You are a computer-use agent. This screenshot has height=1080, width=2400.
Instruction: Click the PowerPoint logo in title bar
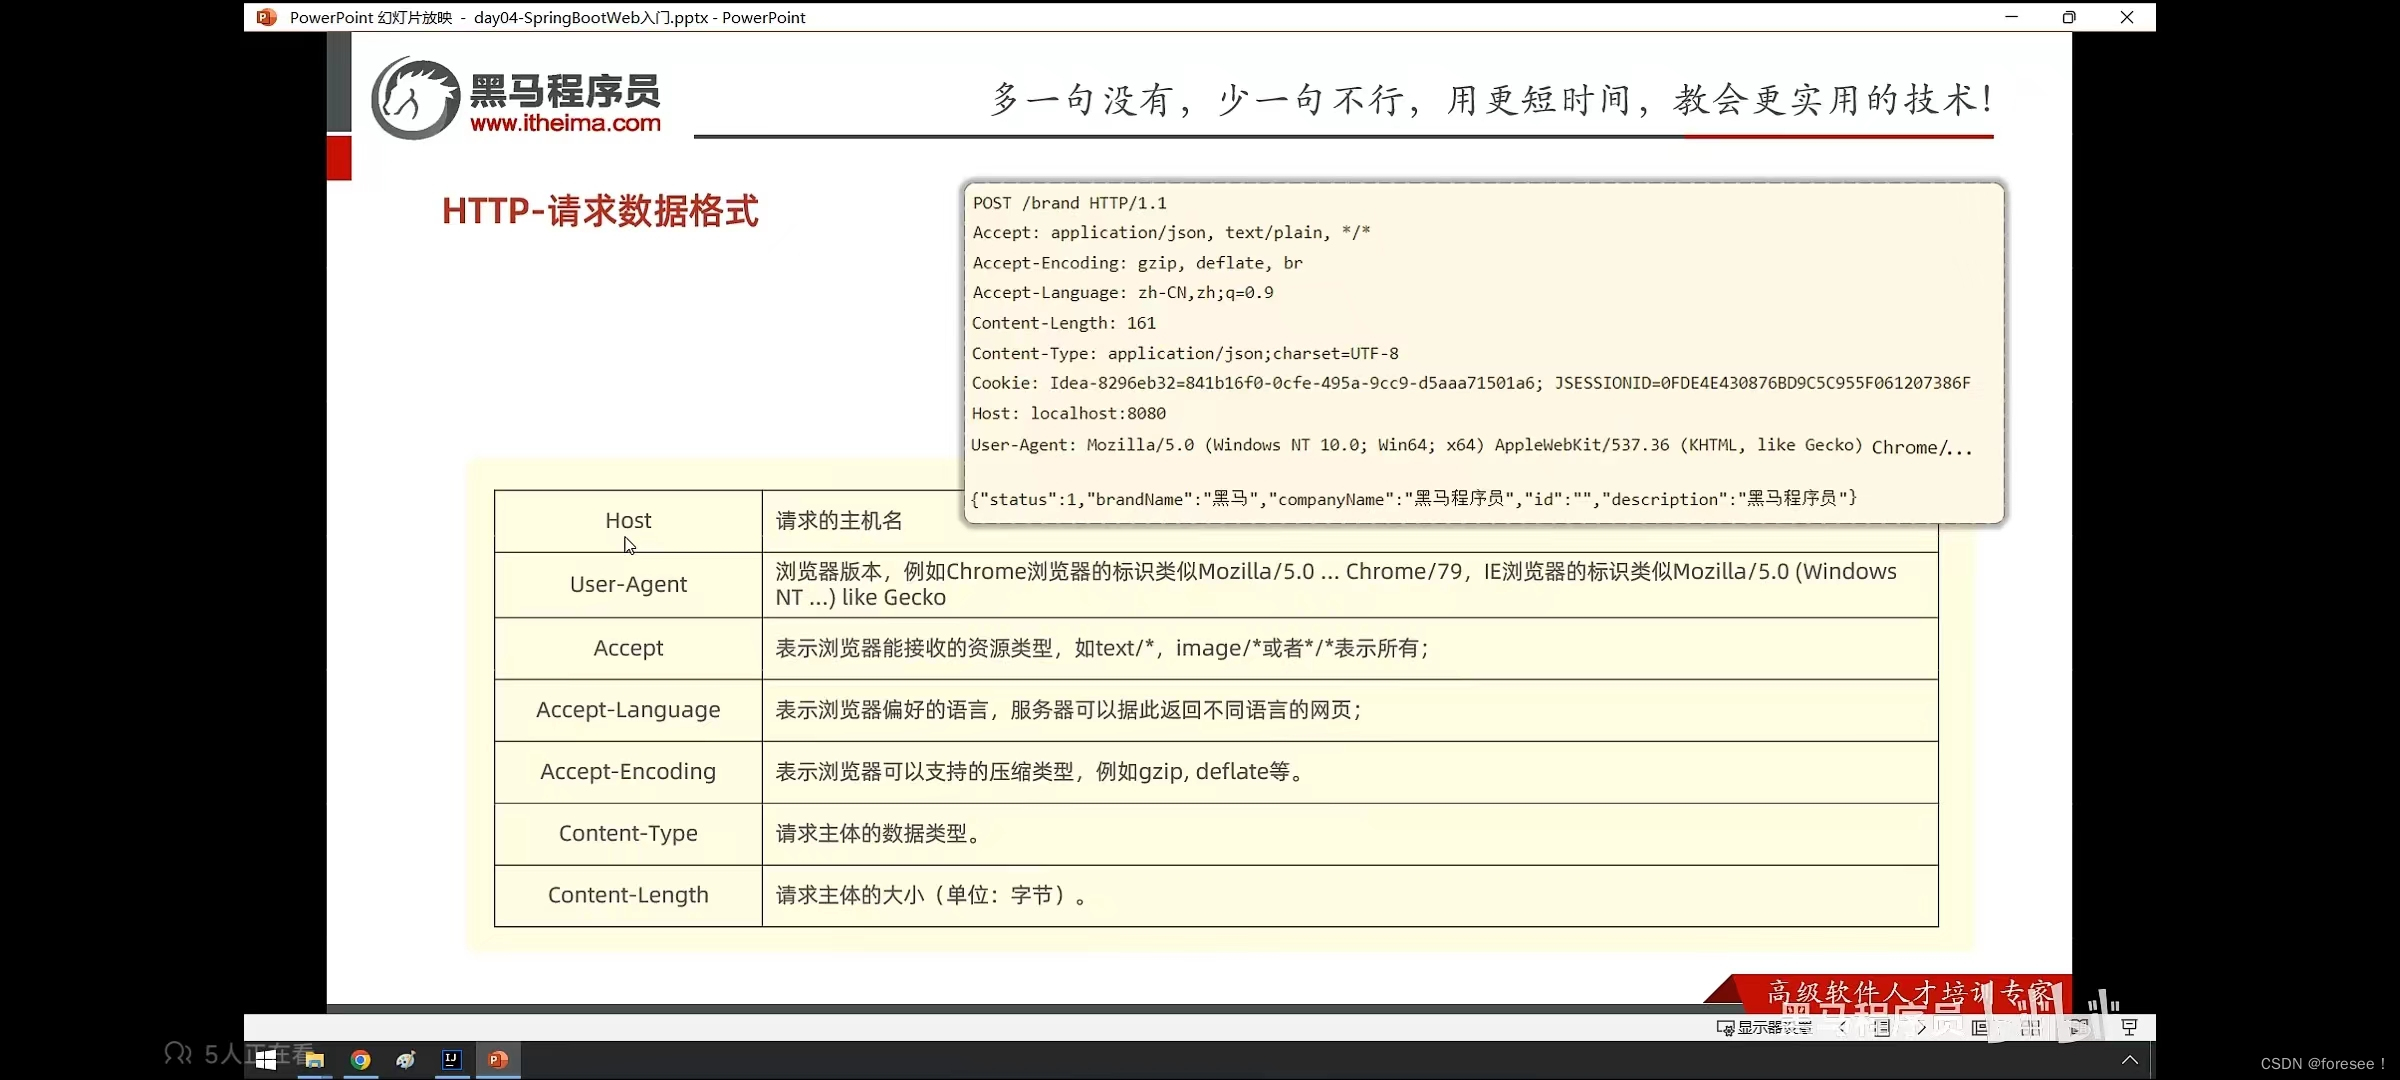tap(266, 17)
